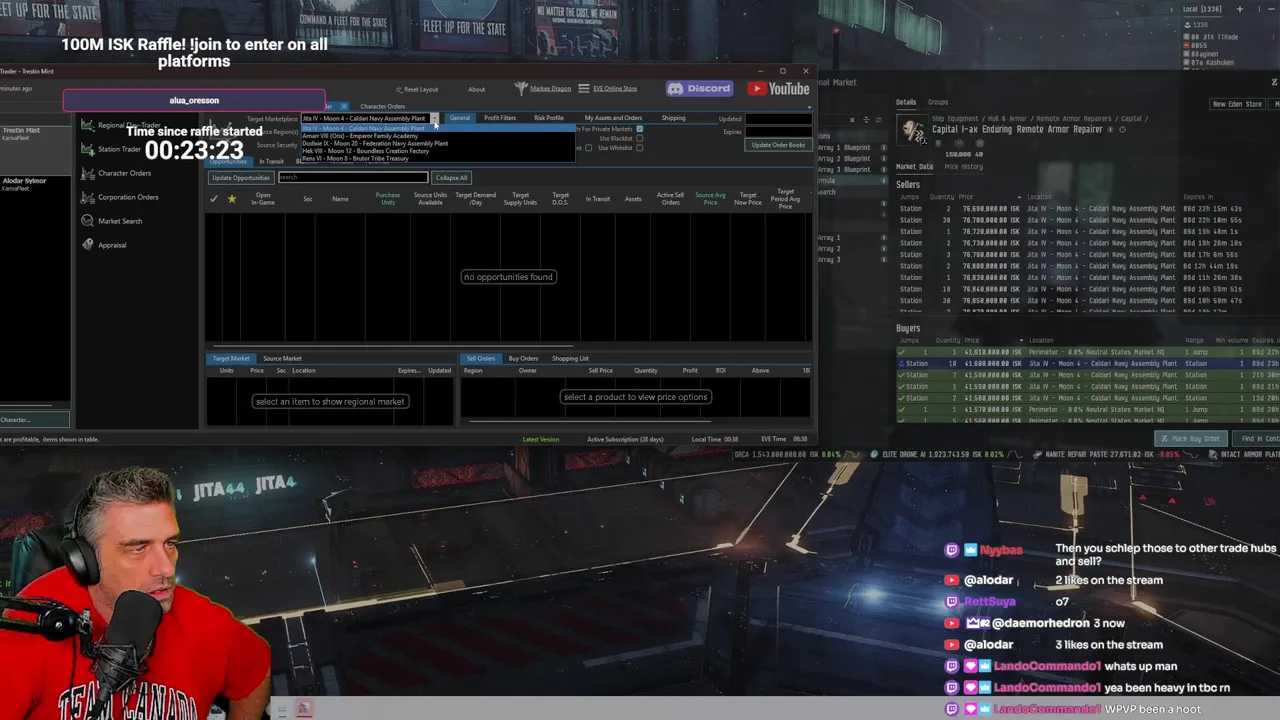
Task: Click the EVE Online Store icon
Action: [584, 88]
